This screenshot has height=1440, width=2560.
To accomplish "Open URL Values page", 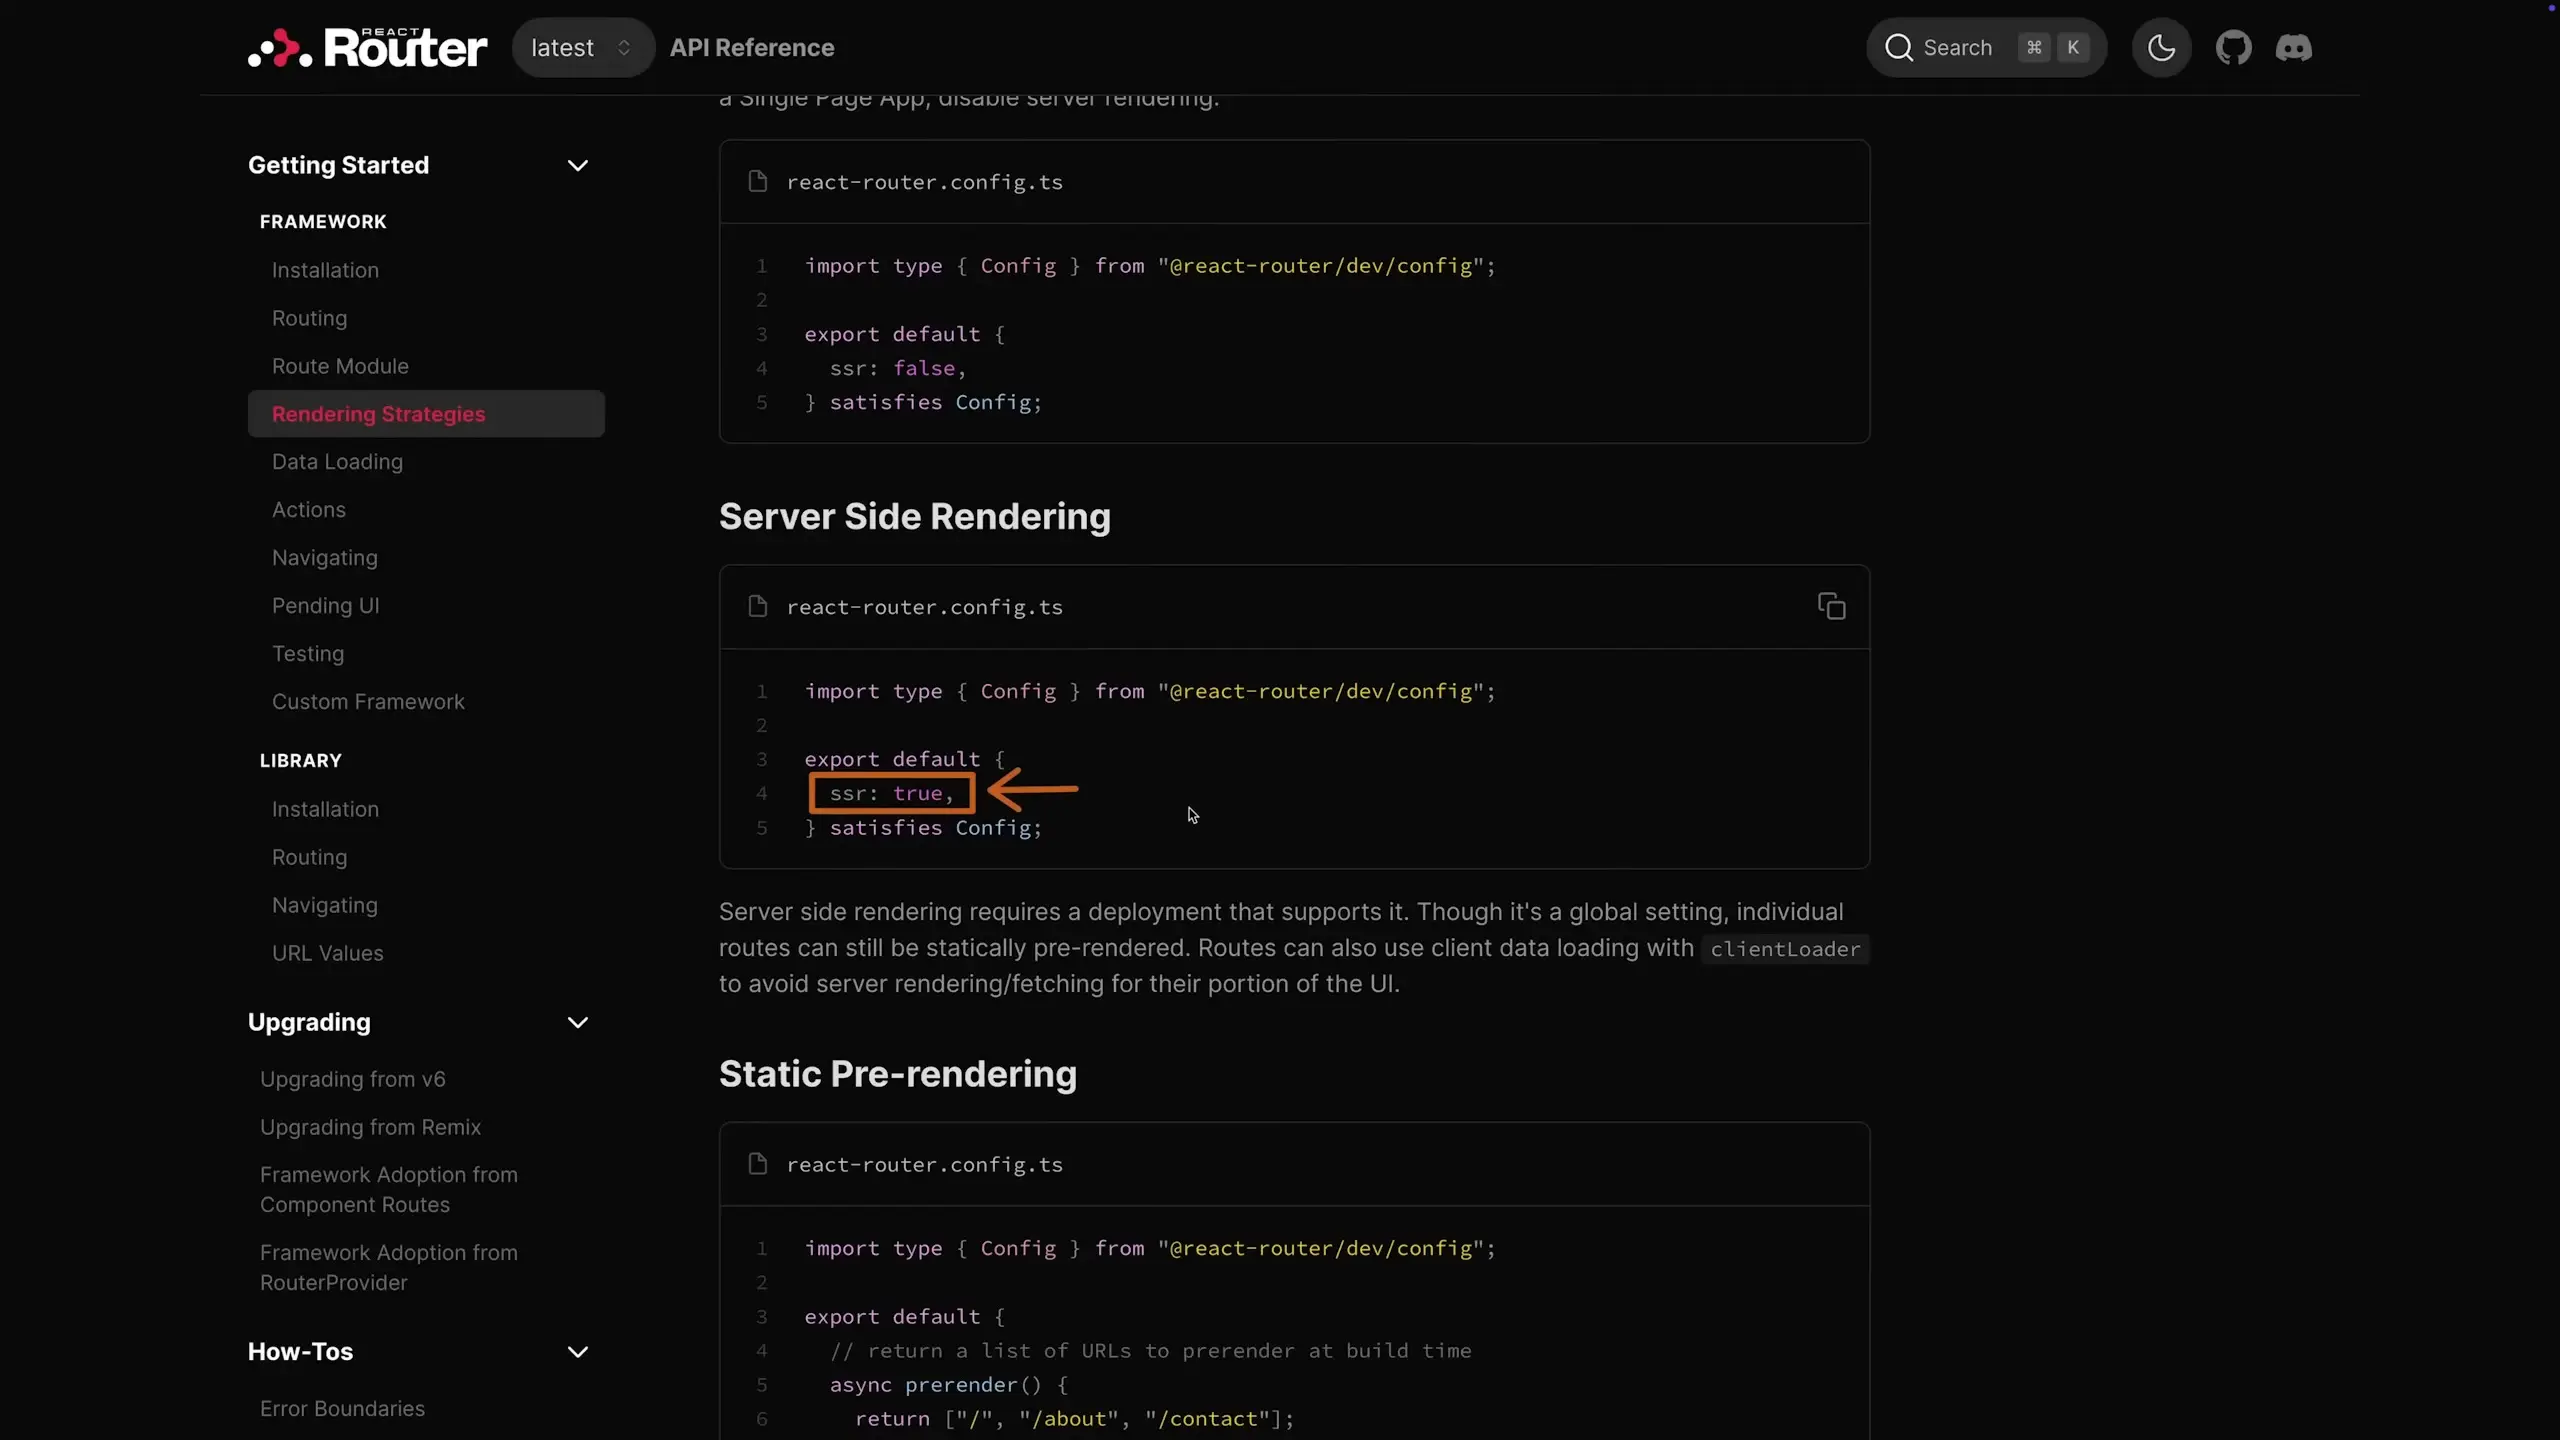I will click(x=327, y=953).
